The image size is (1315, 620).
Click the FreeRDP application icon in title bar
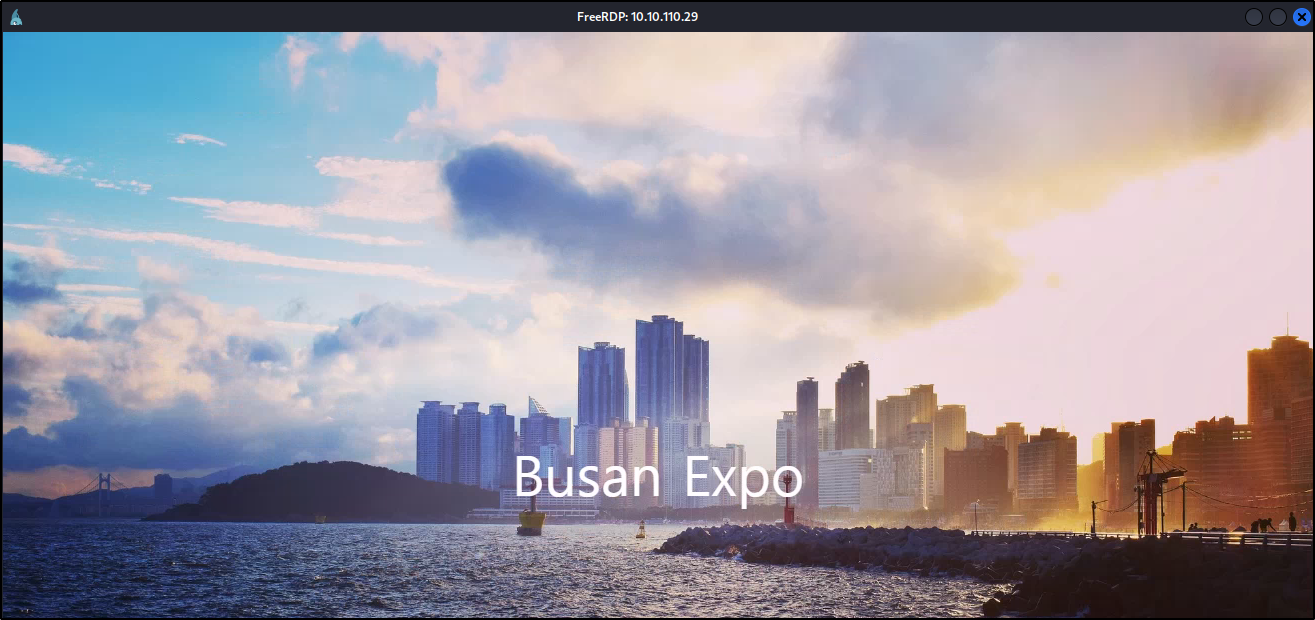[x=16, y=17]
